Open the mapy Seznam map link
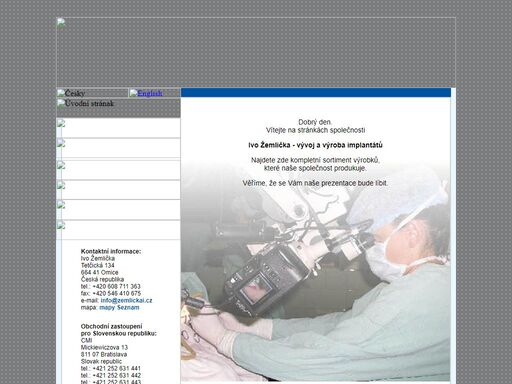Viewport: 512px width, 384px height. click(x=119, y=307)
